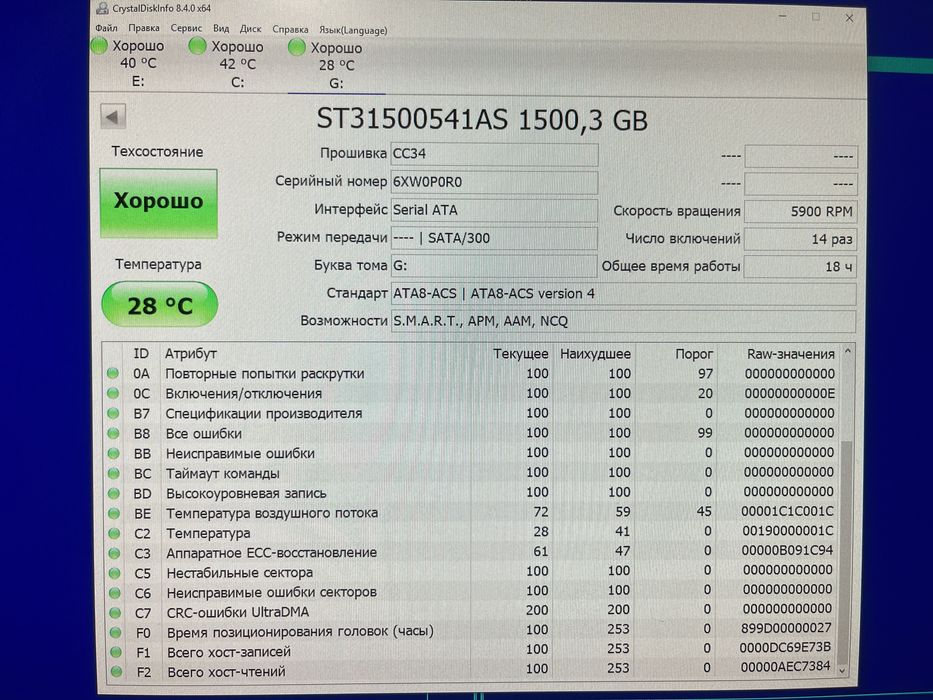
Task: Click status dot for attribute F1
Action: [116, 652]
